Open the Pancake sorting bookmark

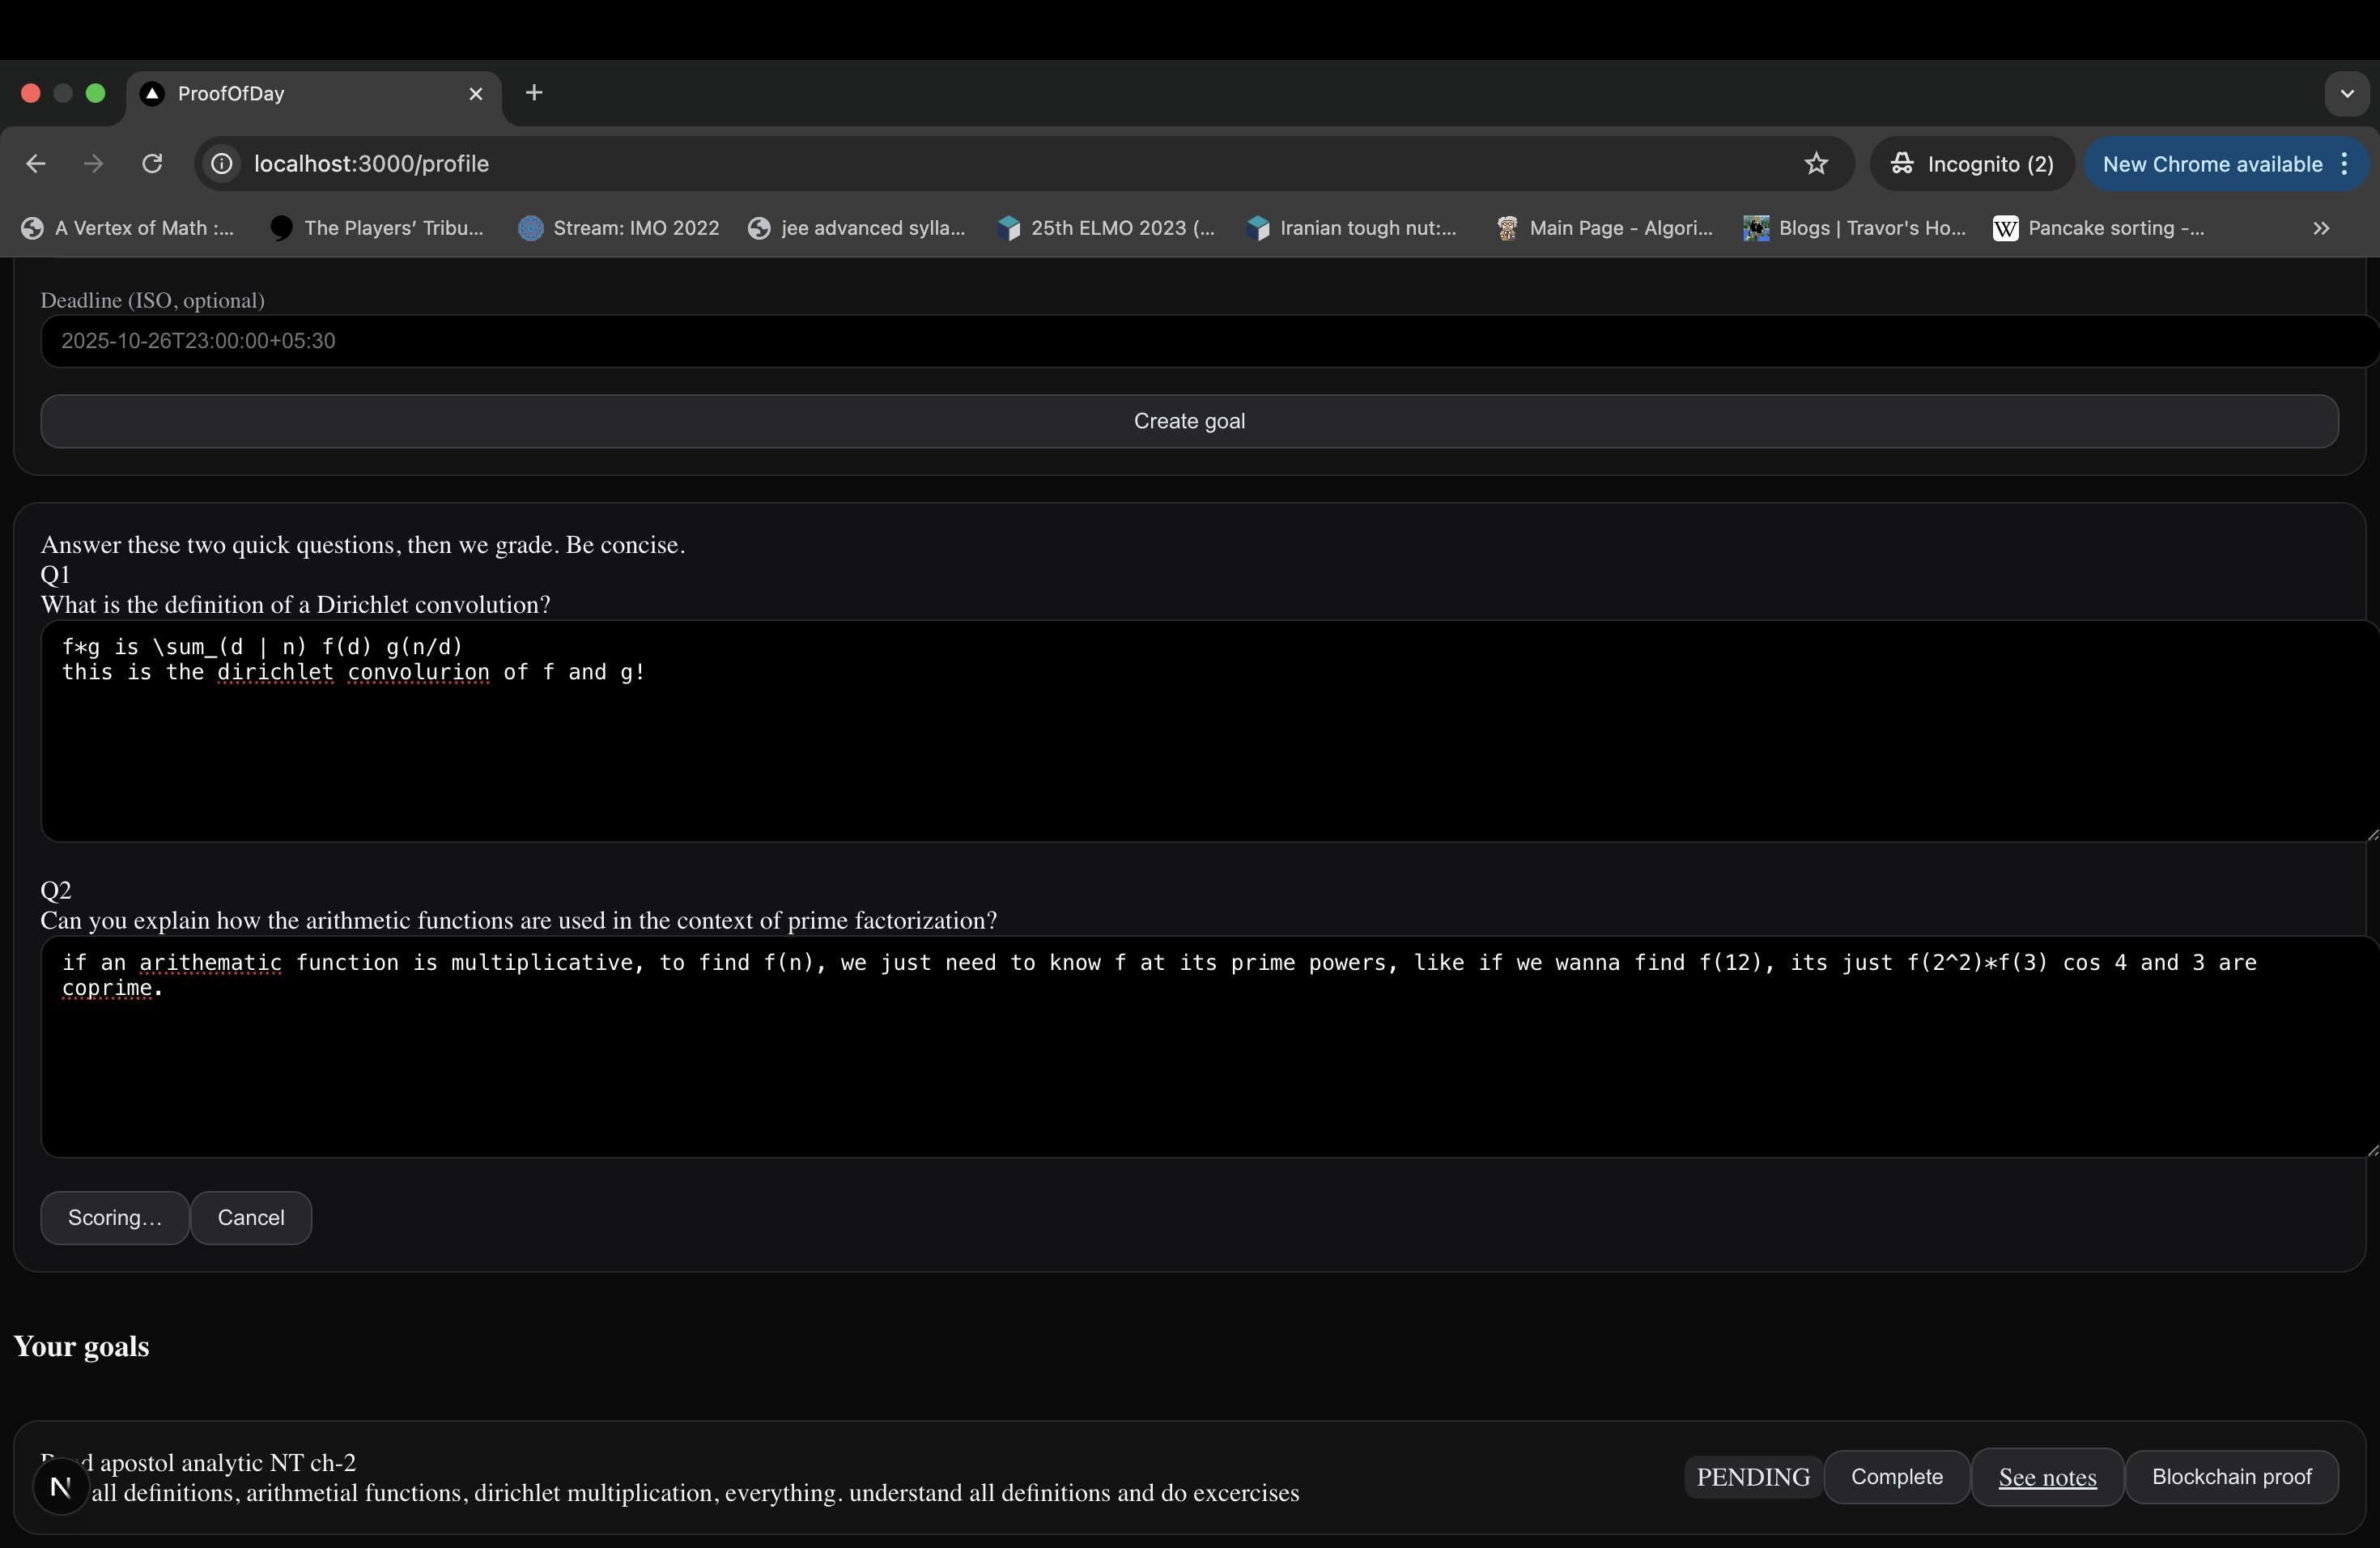pyautogui.click(x=2100, y=229)
